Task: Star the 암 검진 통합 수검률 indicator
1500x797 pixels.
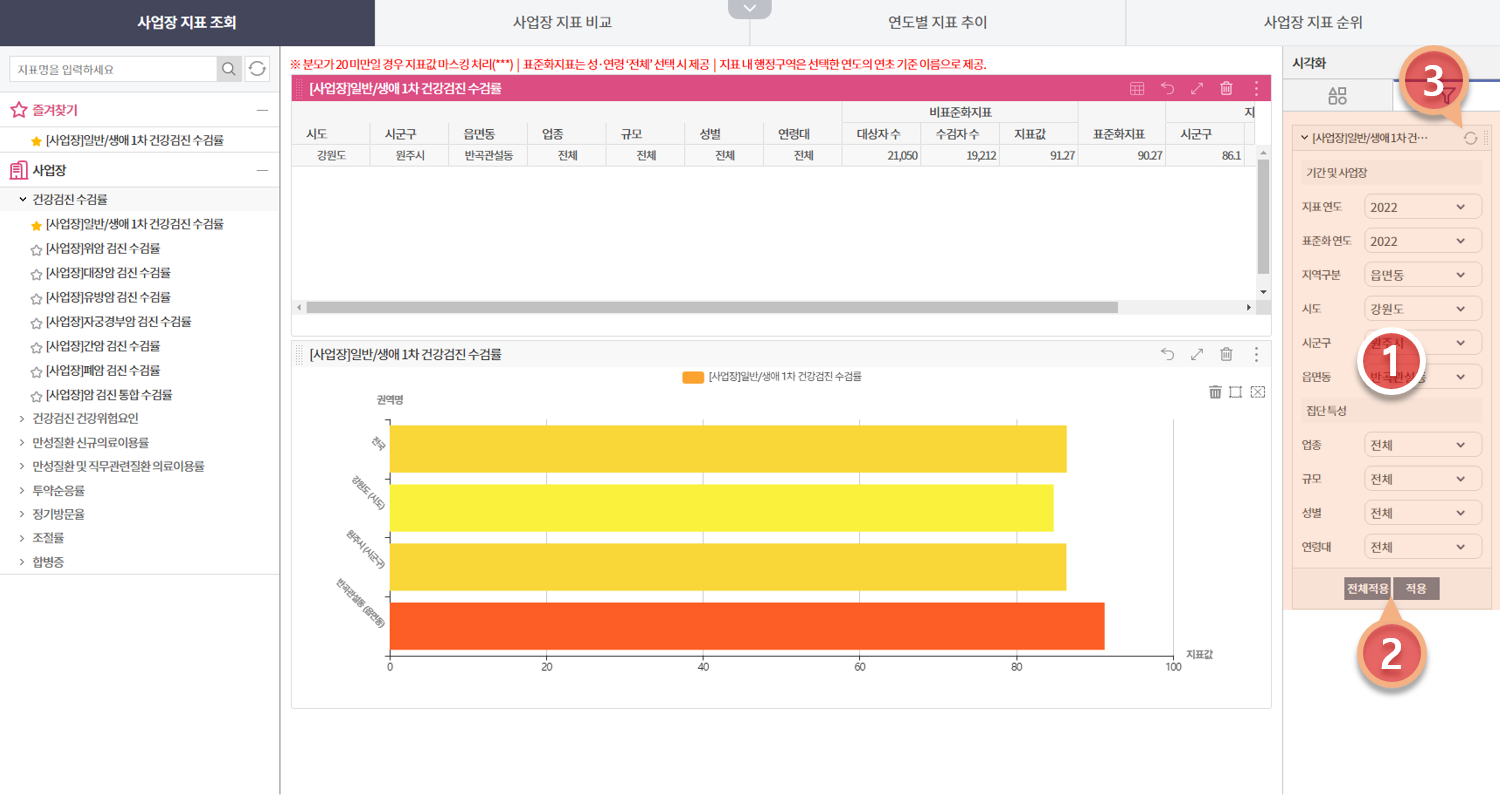Action: tap(37, 395)
